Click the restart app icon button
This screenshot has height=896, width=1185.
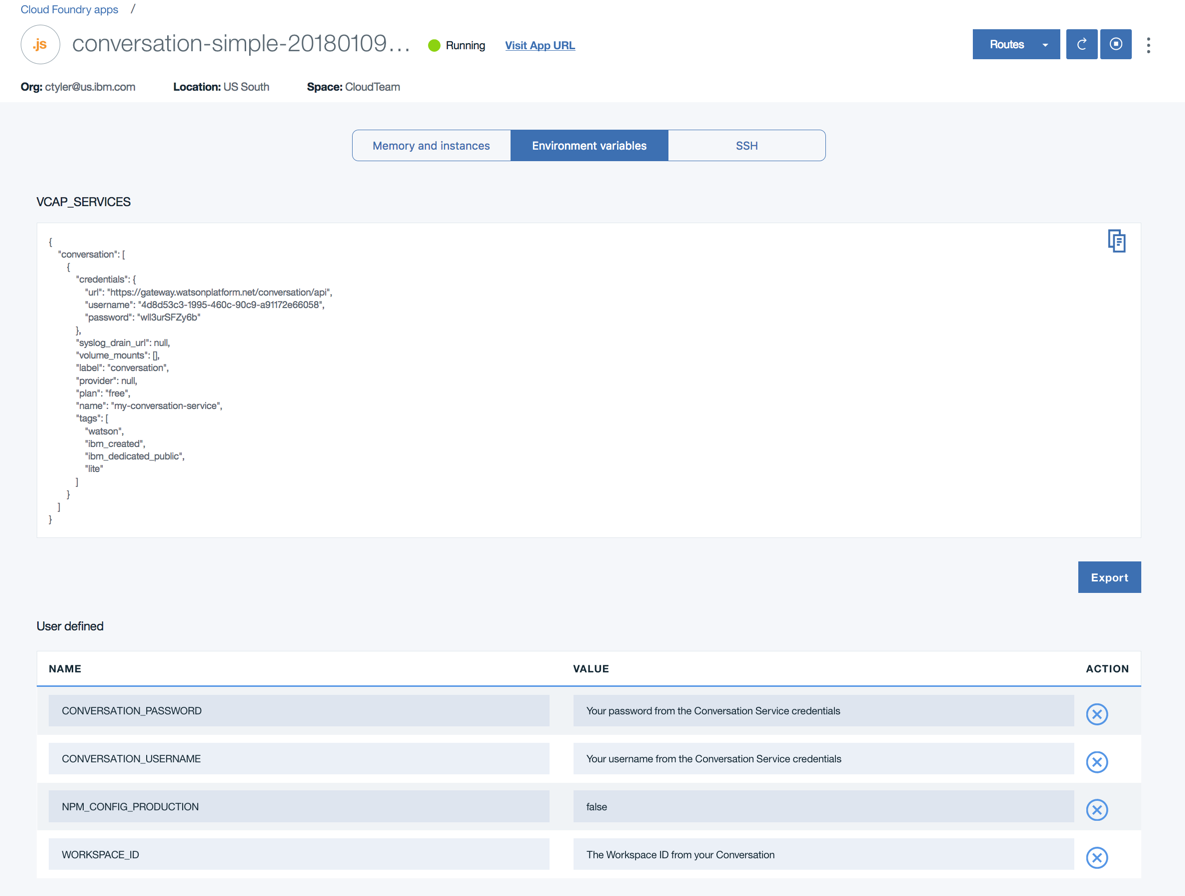(1081, 45)
